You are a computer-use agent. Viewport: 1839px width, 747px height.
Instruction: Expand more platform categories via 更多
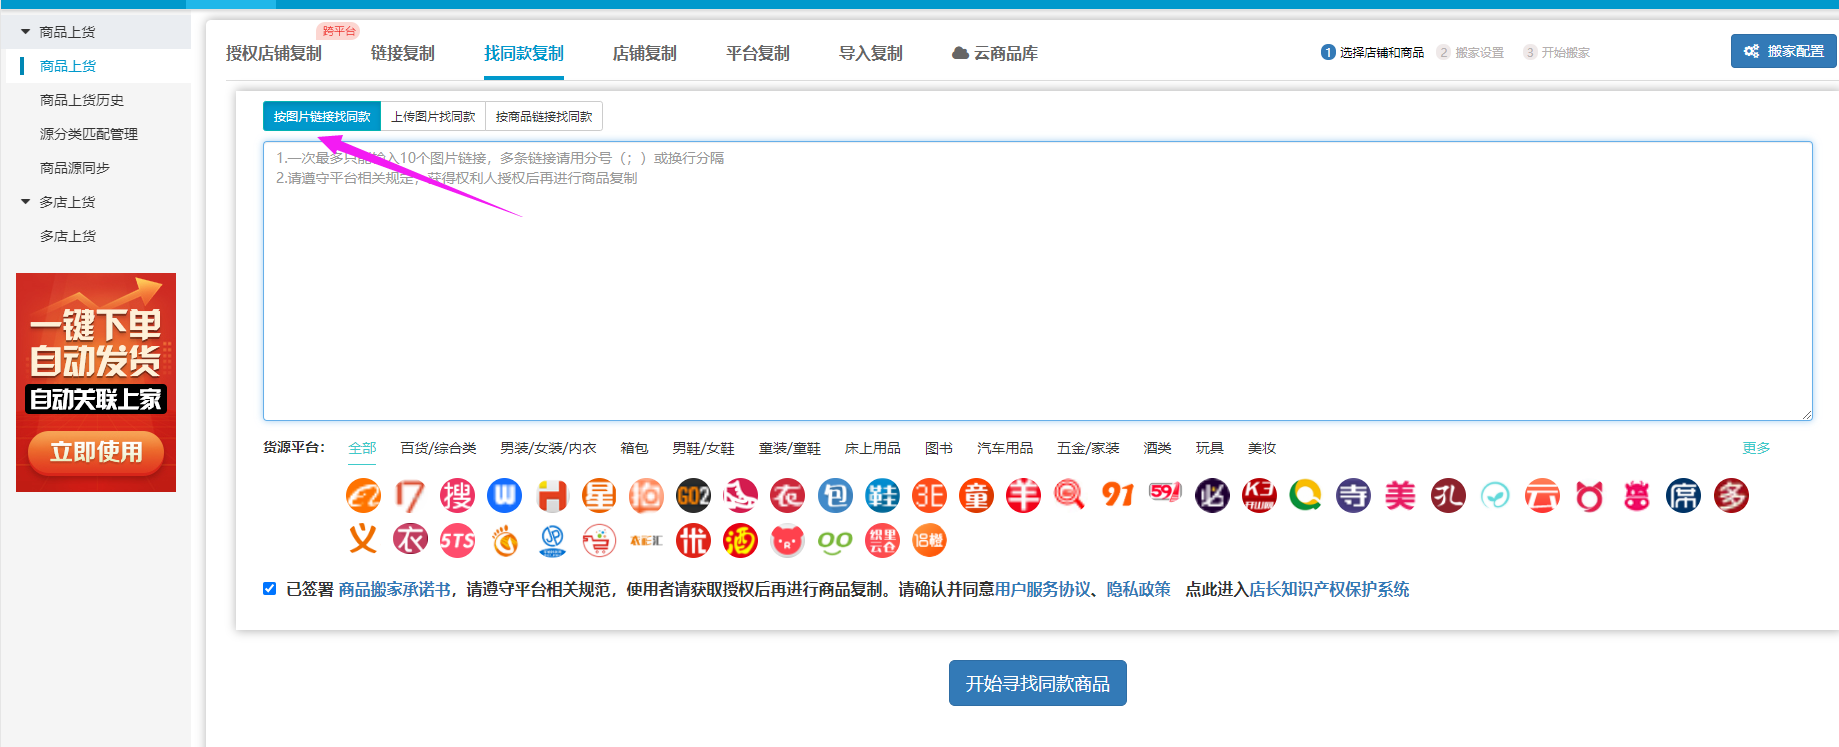click(1756, 448)
